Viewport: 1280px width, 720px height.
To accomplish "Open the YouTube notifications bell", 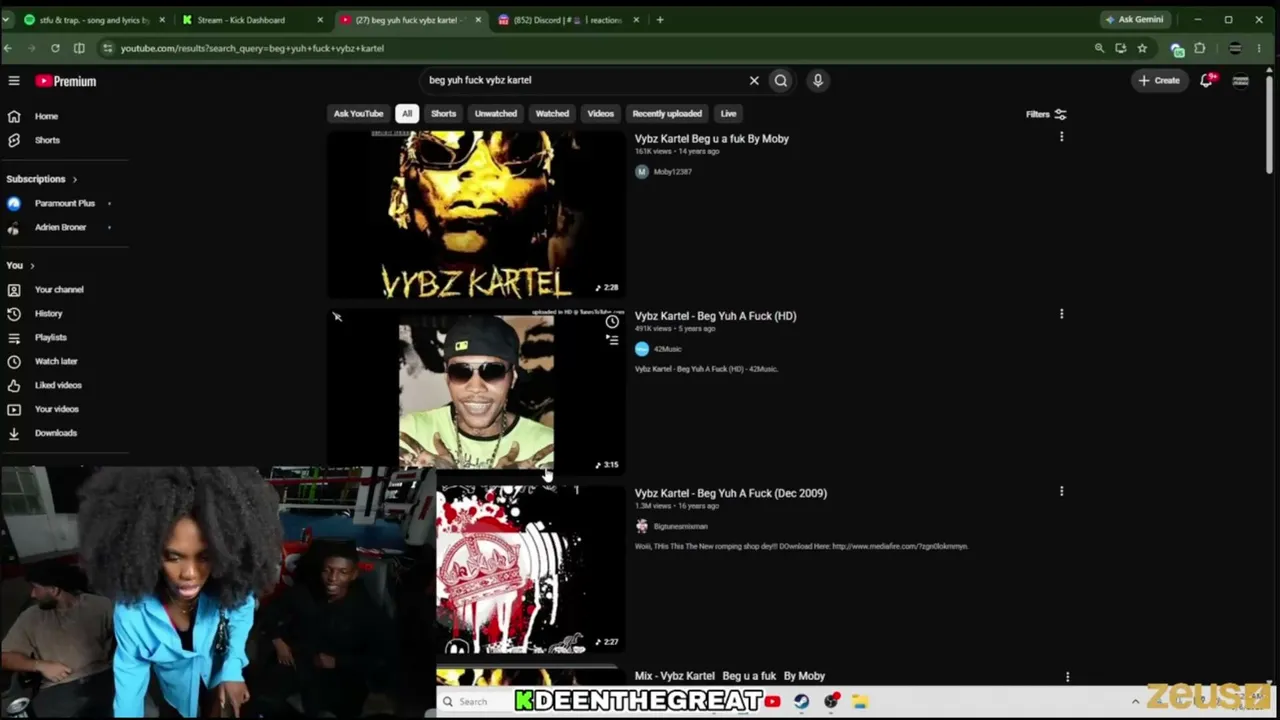I will click(x=1207, y=80).
